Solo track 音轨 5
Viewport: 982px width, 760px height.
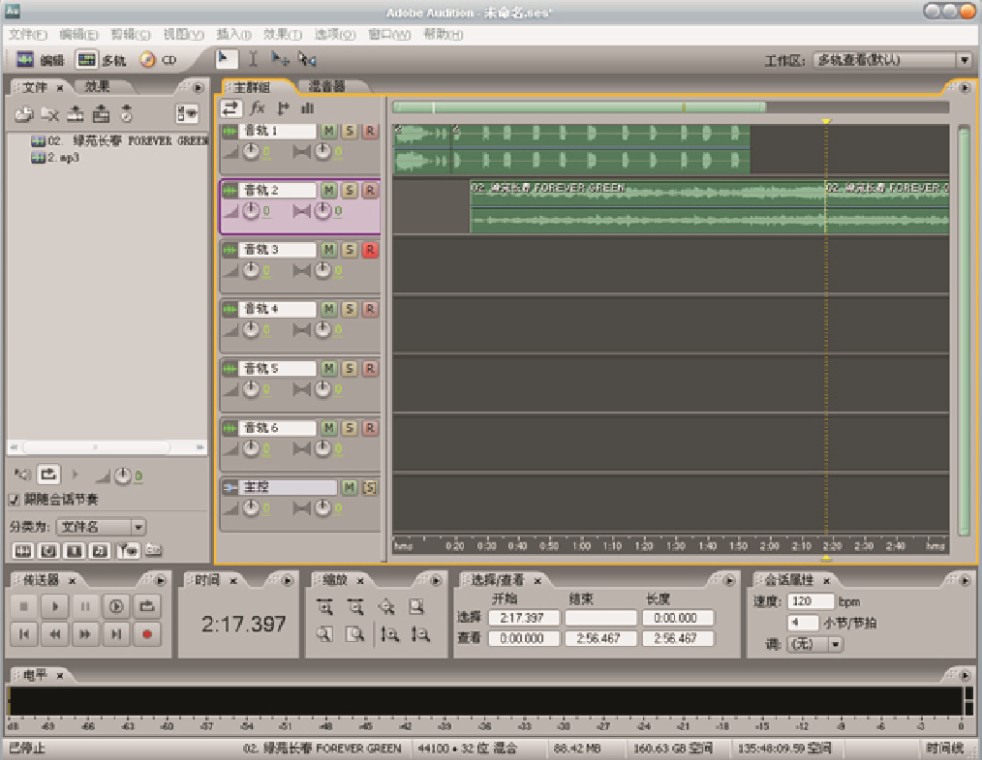(x=349, y=369)
